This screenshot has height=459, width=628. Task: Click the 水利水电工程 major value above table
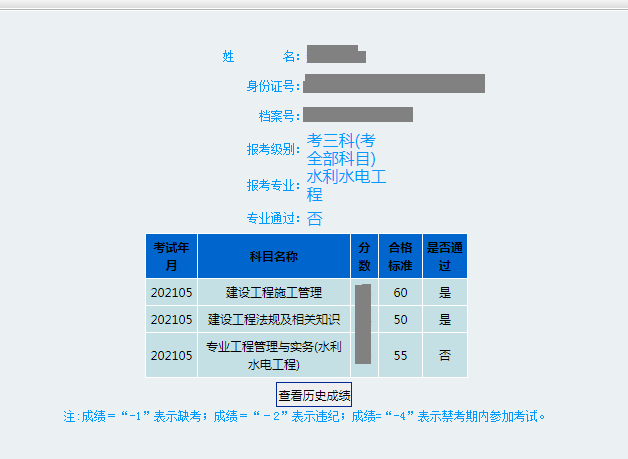pyautogui.click(x=346, y=186)
